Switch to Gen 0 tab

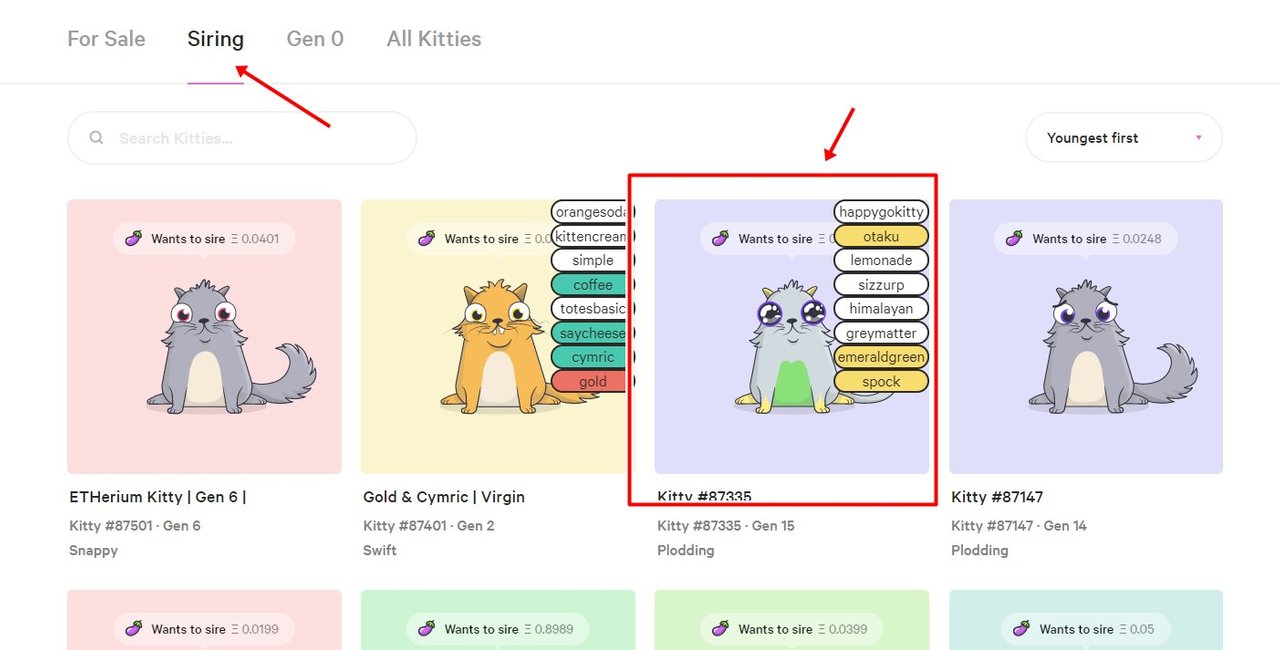[315, 39]
